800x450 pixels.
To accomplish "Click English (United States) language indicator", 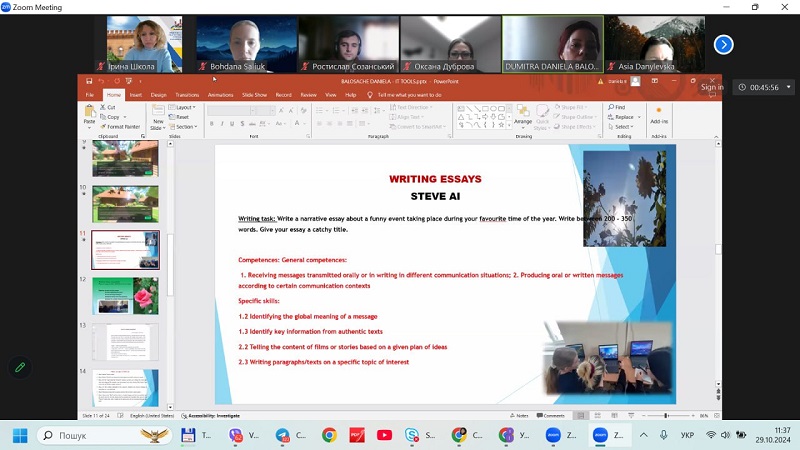I will pyautogui.click(x=152, y=415).
